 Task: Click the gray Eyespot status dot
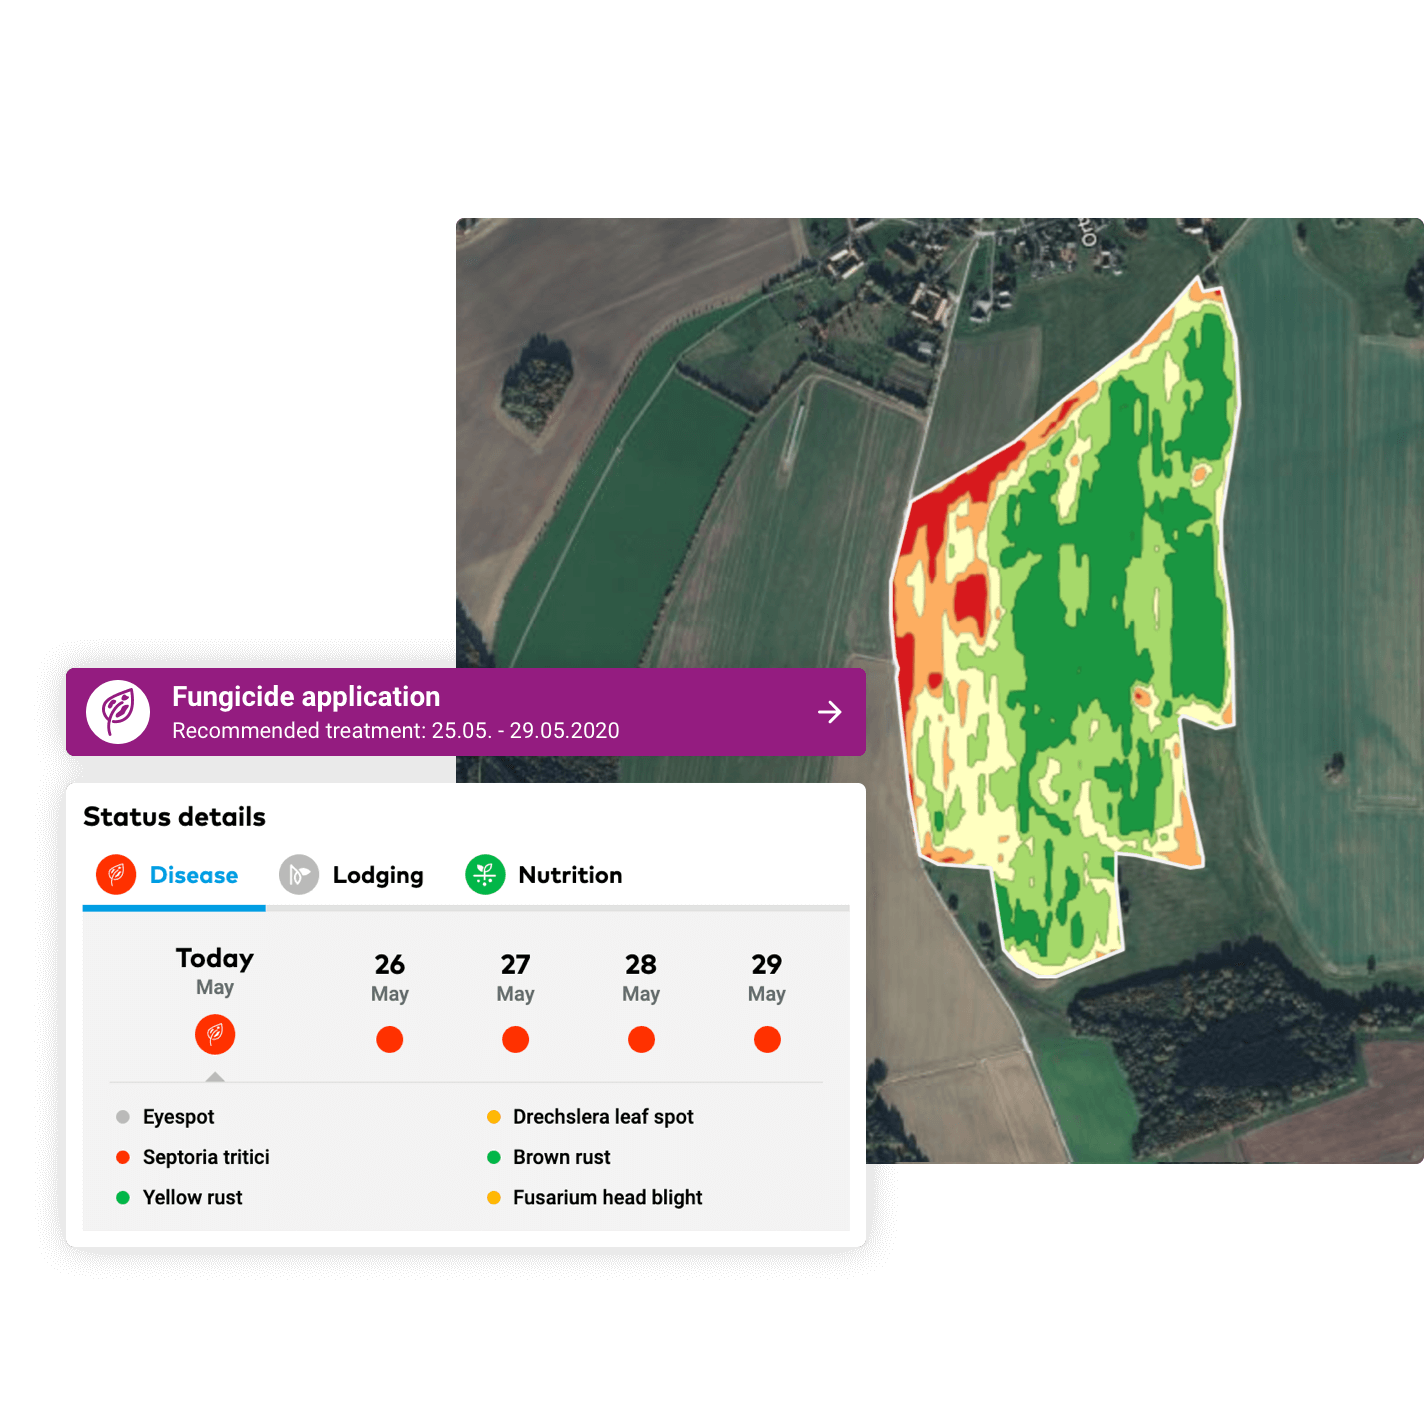tap(123, 1117)
